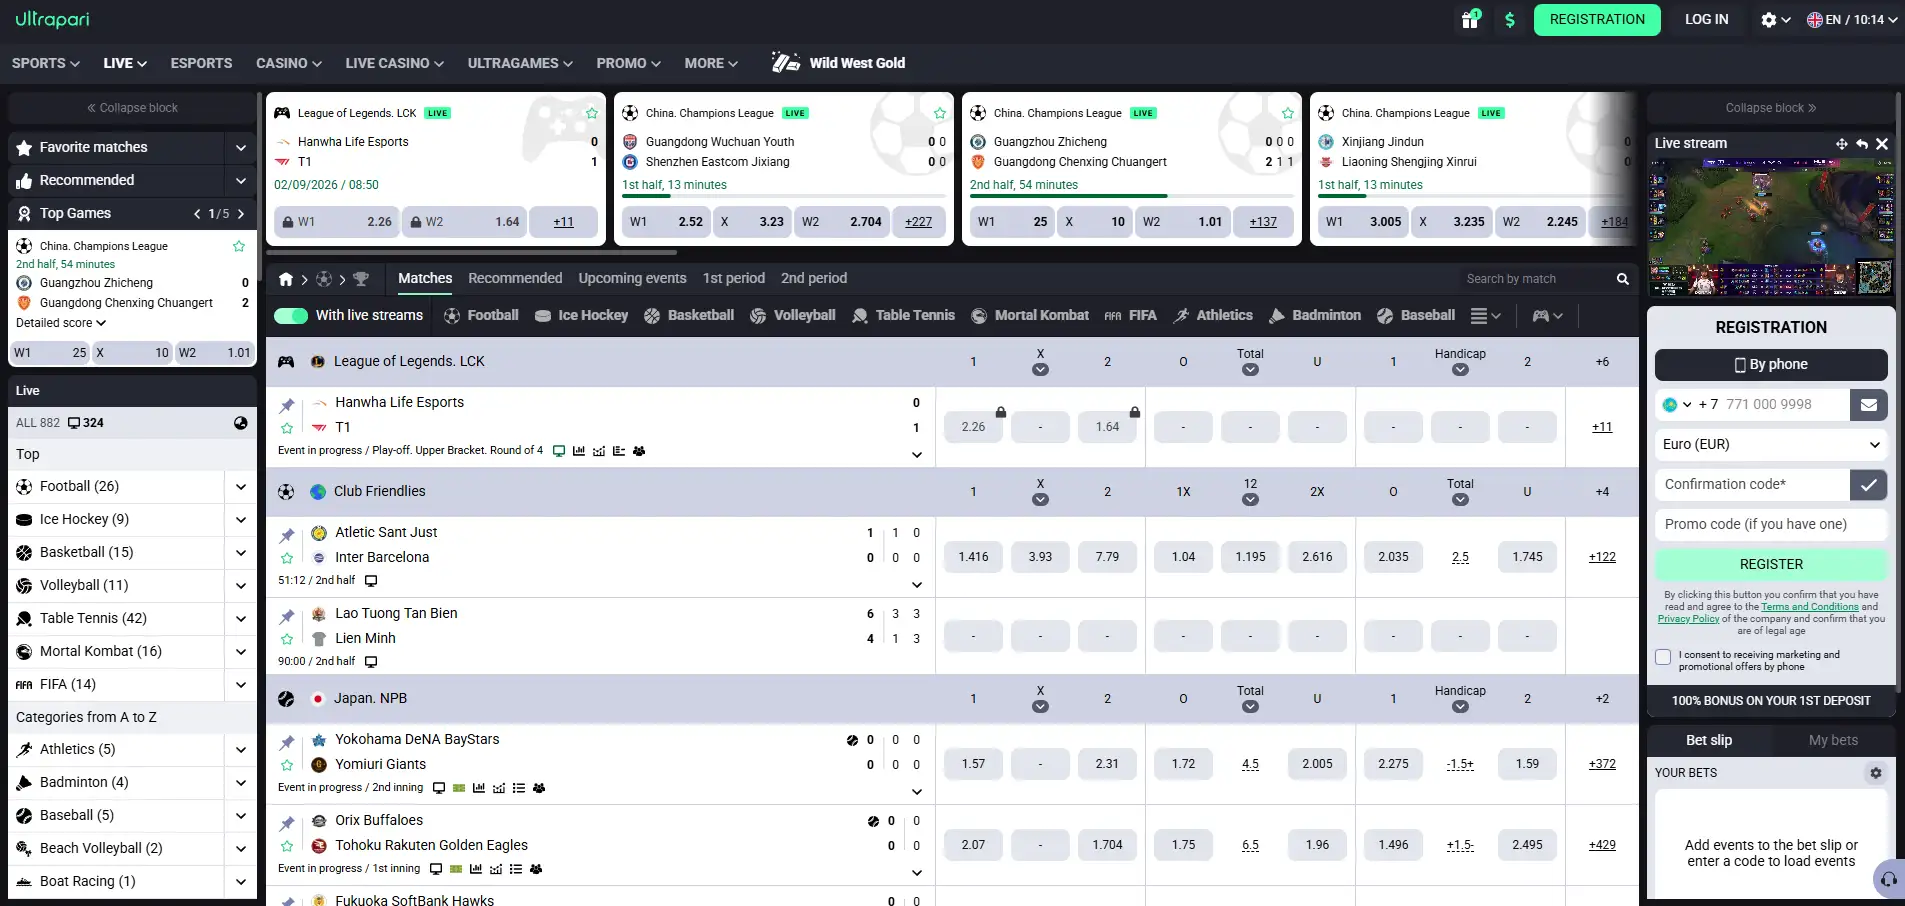
Task: Focus the Promo code input field
Action: pyautogui.click(x=1771, y=525)
